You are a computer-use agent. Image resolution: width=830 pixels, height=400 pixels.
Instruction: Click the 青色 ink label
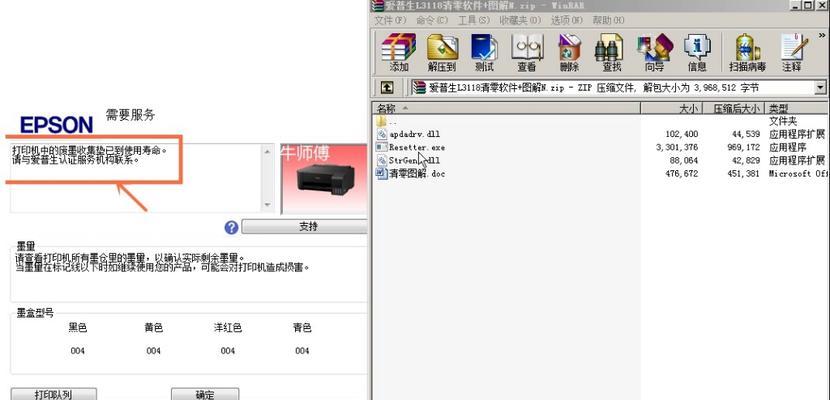coord(302,328)
